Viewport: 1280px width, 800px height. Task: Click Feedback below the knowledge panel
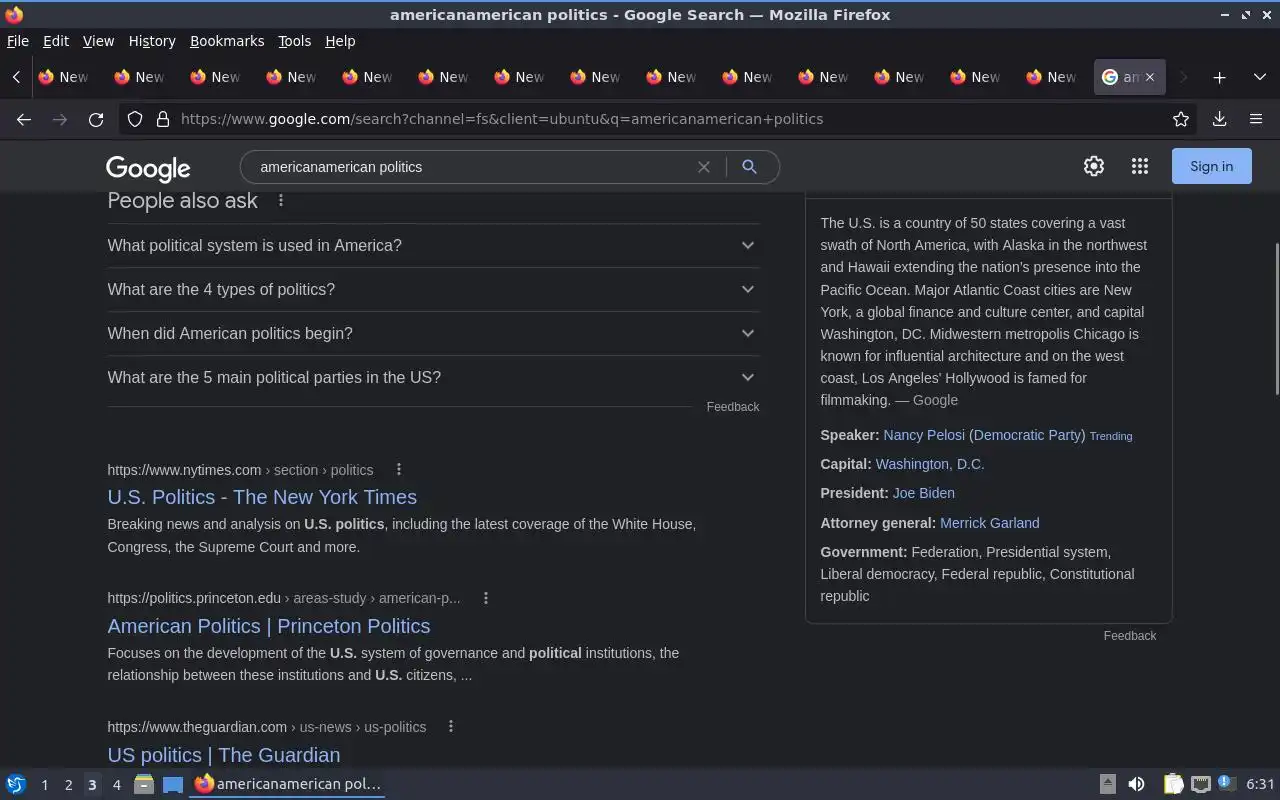1130,636
